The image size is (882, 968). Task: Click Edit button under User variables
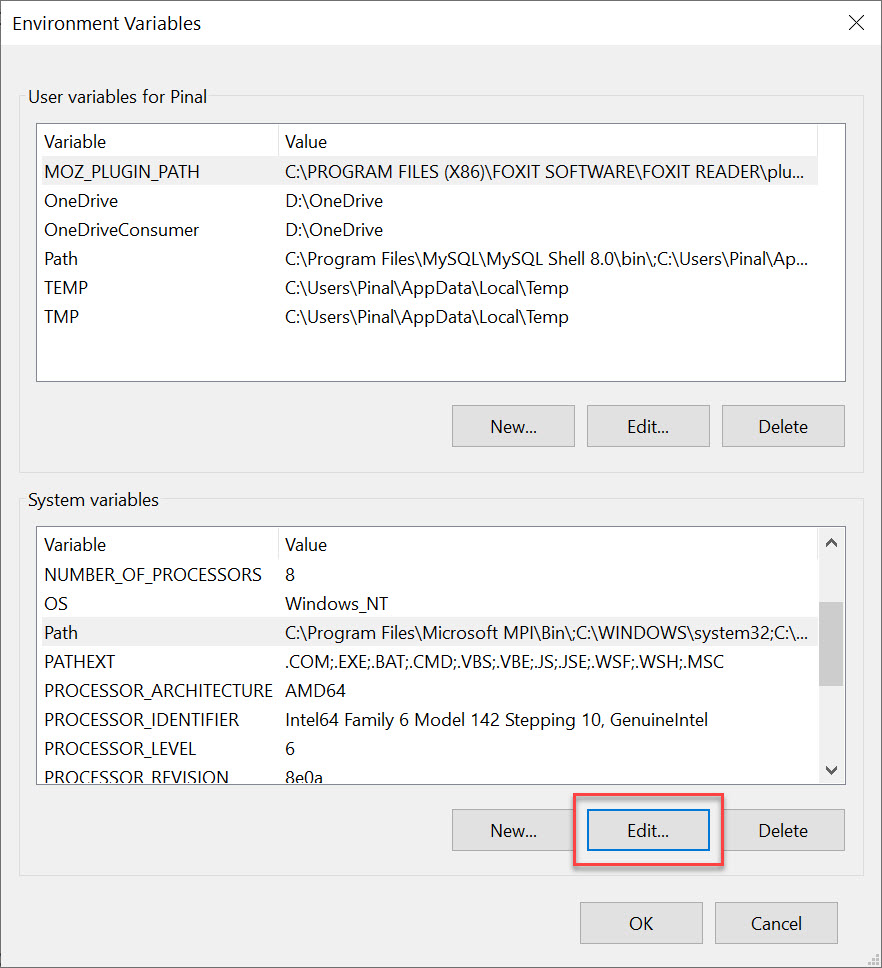coord(648,426)
